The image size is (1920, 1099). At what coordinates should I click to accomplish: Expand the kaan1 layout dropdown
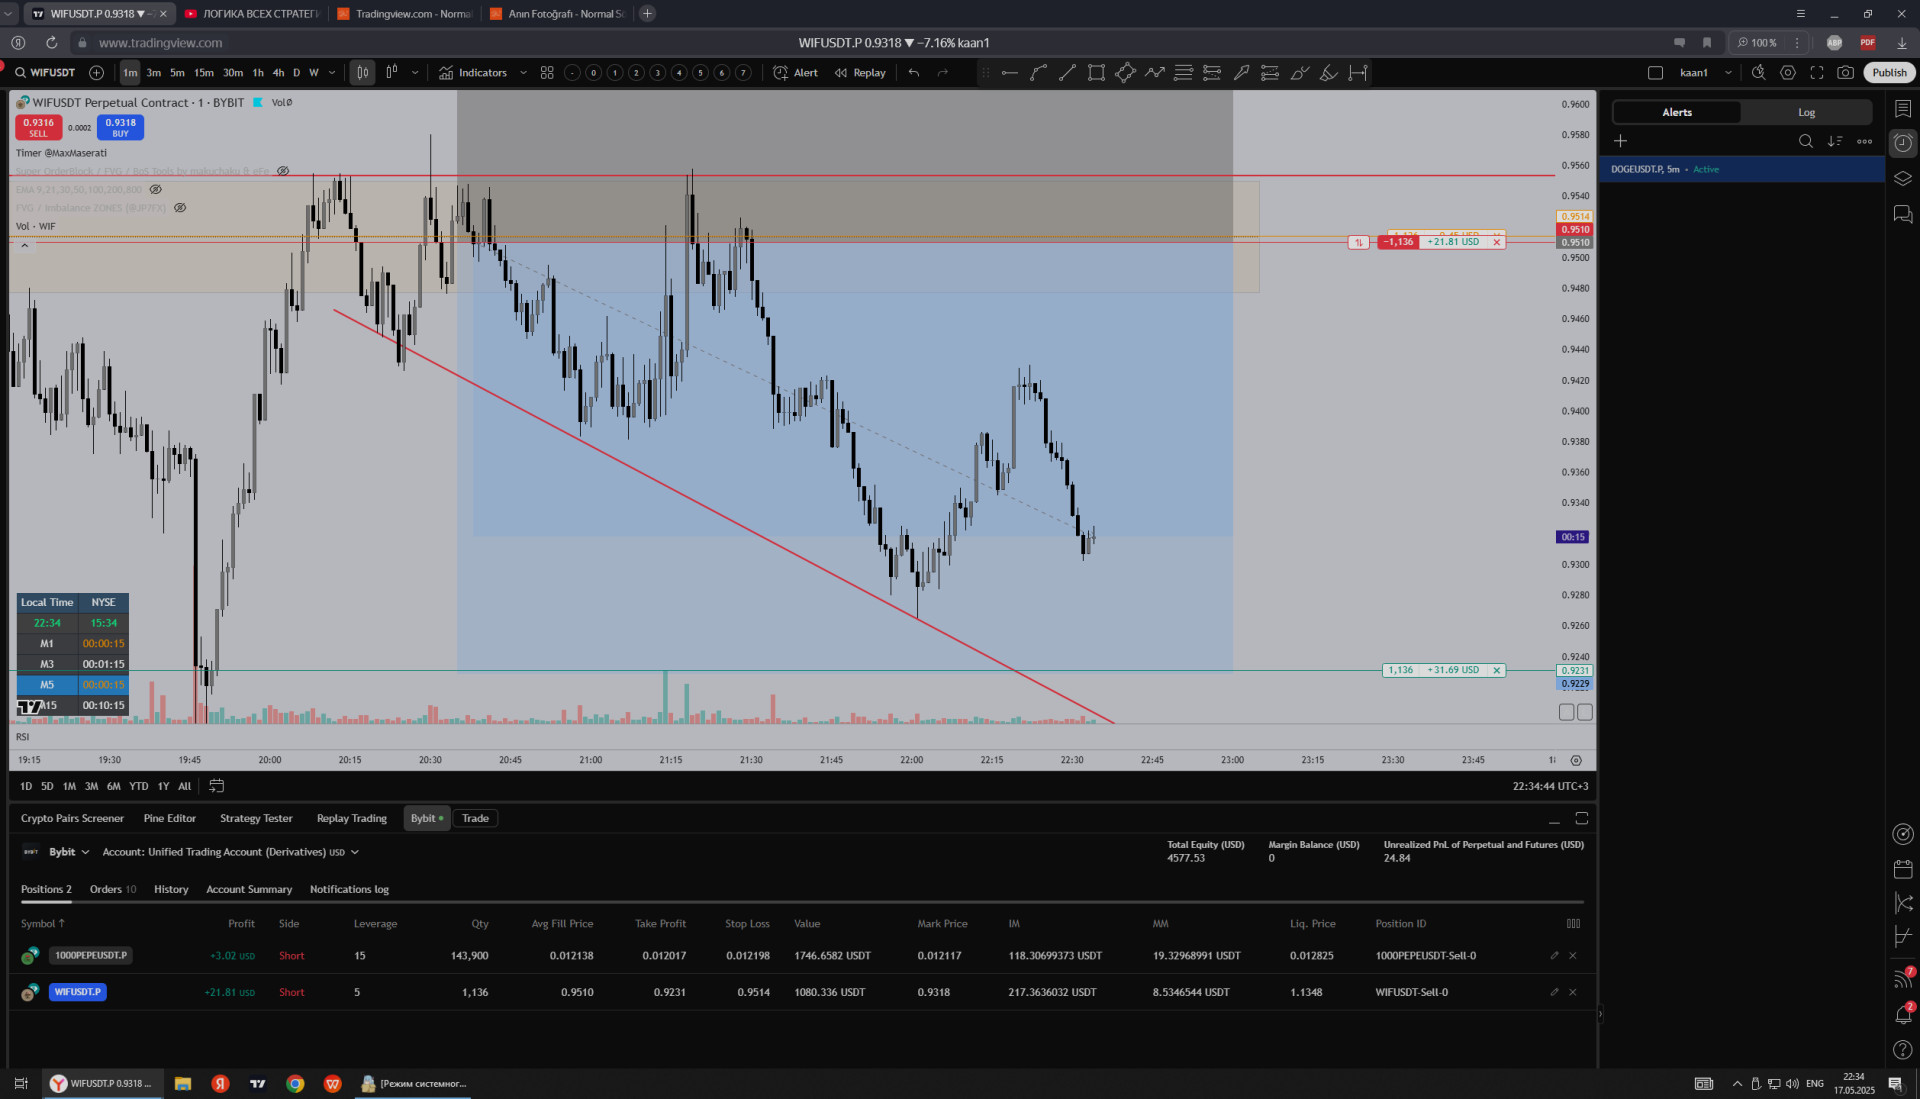point(1728,73)
